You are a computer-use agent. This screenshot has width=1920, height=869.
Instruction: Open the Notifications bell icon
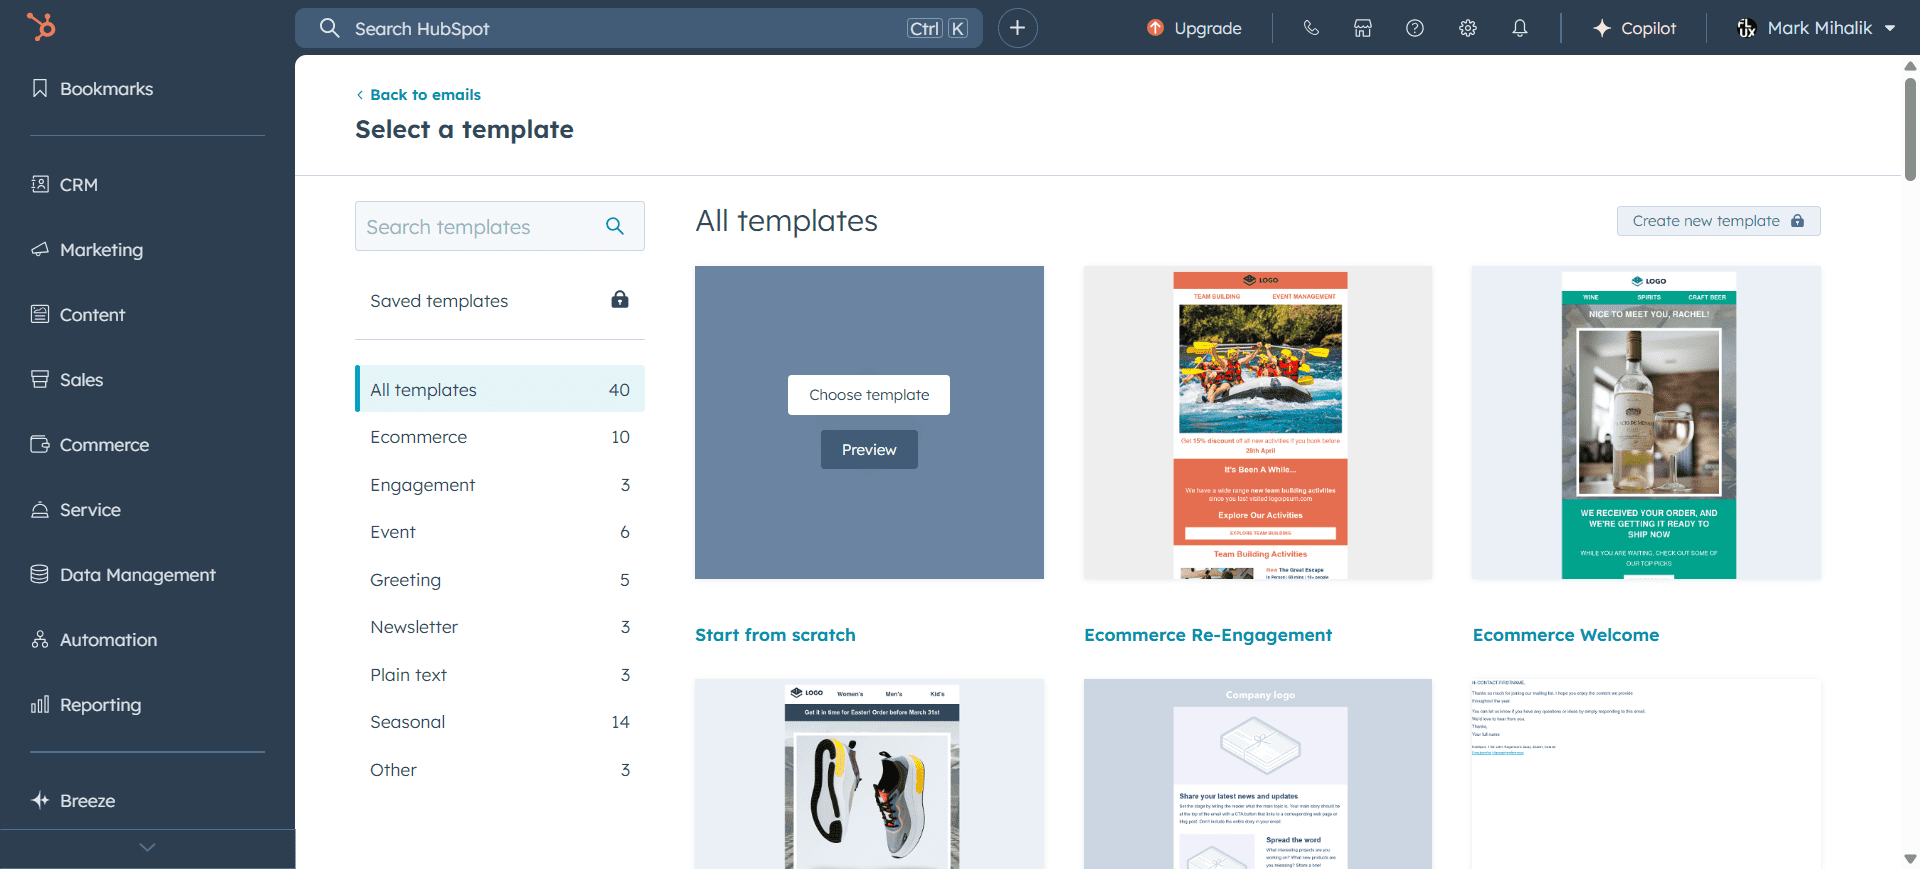click(x=1520, y=28)
